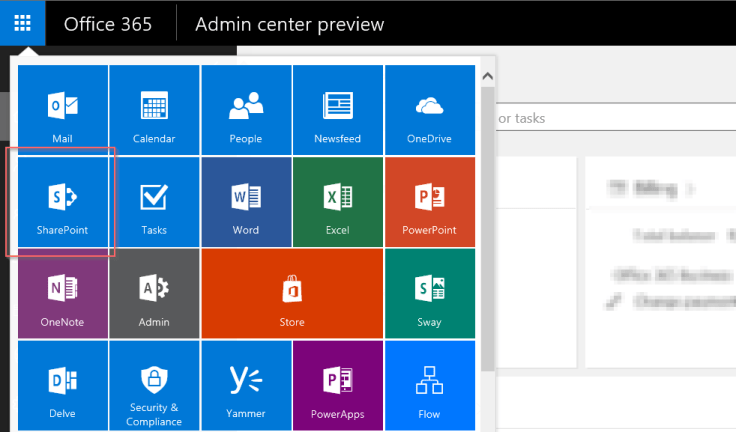This screenshot has height=432, width=736.
Task: Click the Office 365 header link
Action: coord(110,24)
